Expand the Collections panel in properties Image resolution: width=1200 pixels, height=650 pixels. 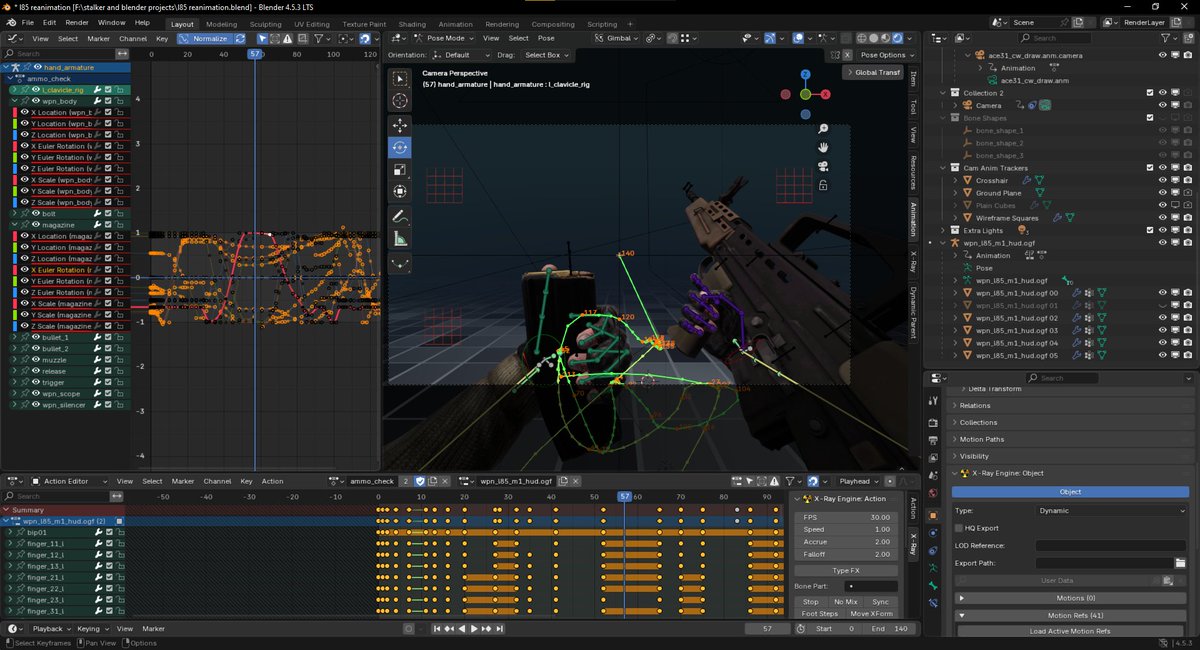click(x=1069, y=422)
